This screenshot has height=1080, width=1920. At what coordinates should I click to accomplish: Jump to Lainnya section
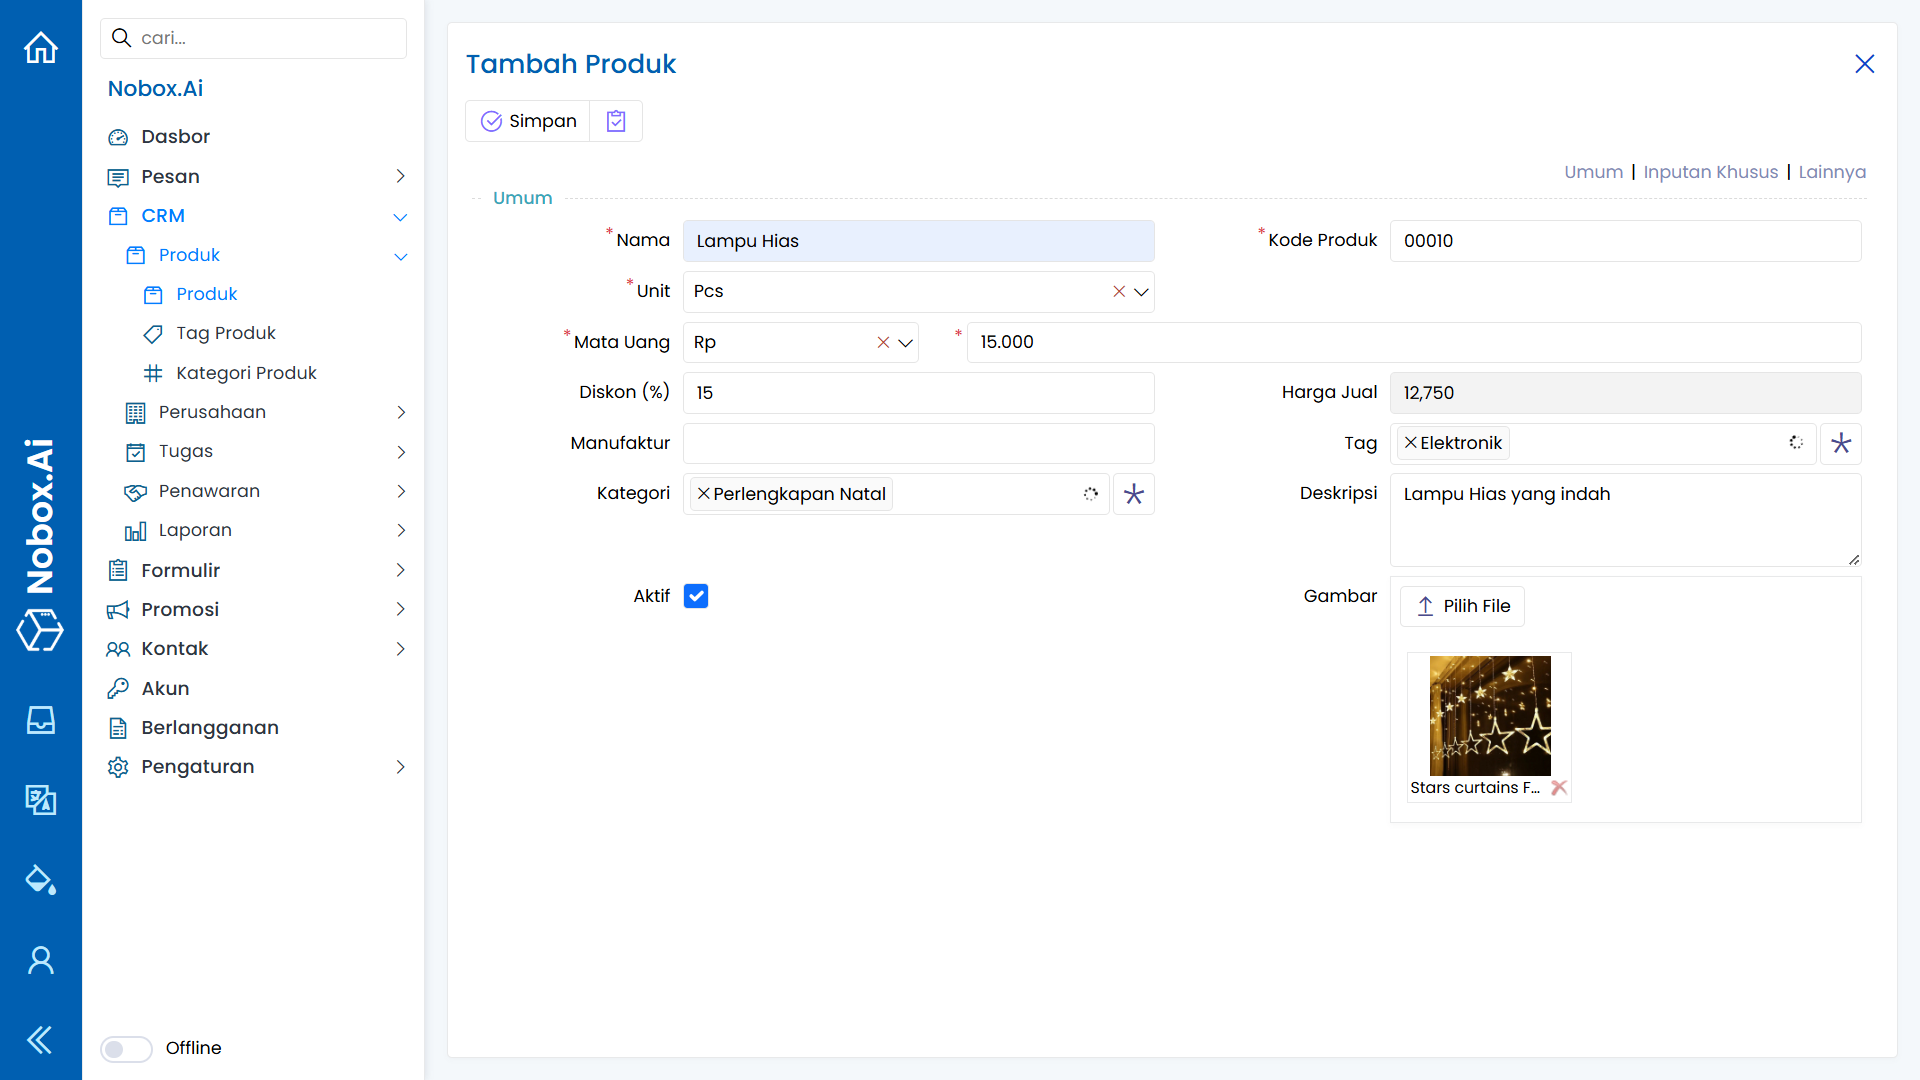[1832, 172]
